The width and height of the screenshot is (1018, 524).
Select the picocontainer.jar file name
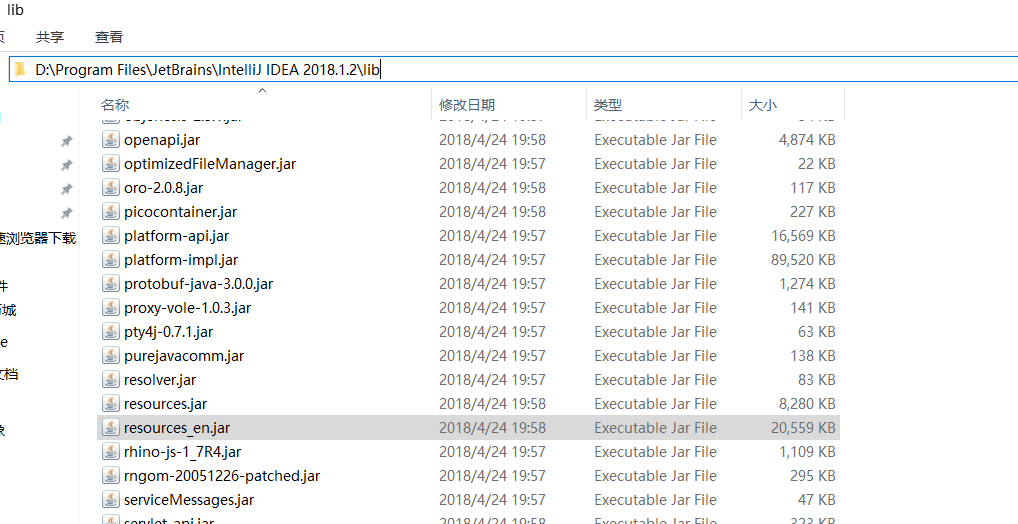click(x=180, y=212)
